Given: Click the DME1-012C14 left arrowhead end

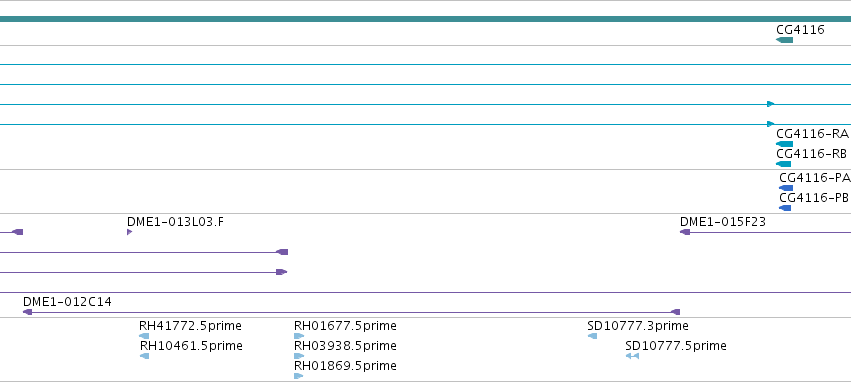Looking at the screenshot, I should click(28, 312).
